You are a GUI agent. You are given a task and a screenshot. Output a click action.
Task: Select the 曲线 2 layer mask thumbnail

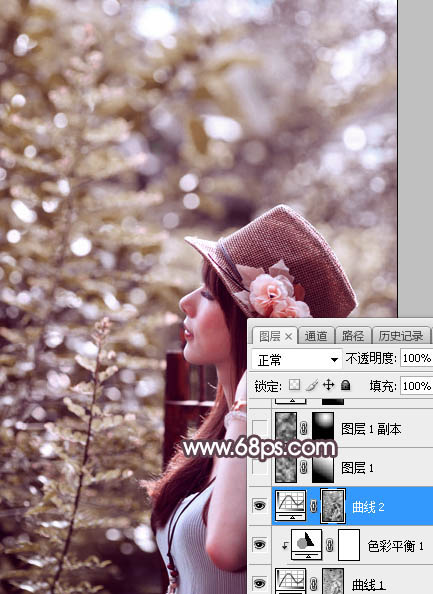pyautogui.click(x=333, y=506)
